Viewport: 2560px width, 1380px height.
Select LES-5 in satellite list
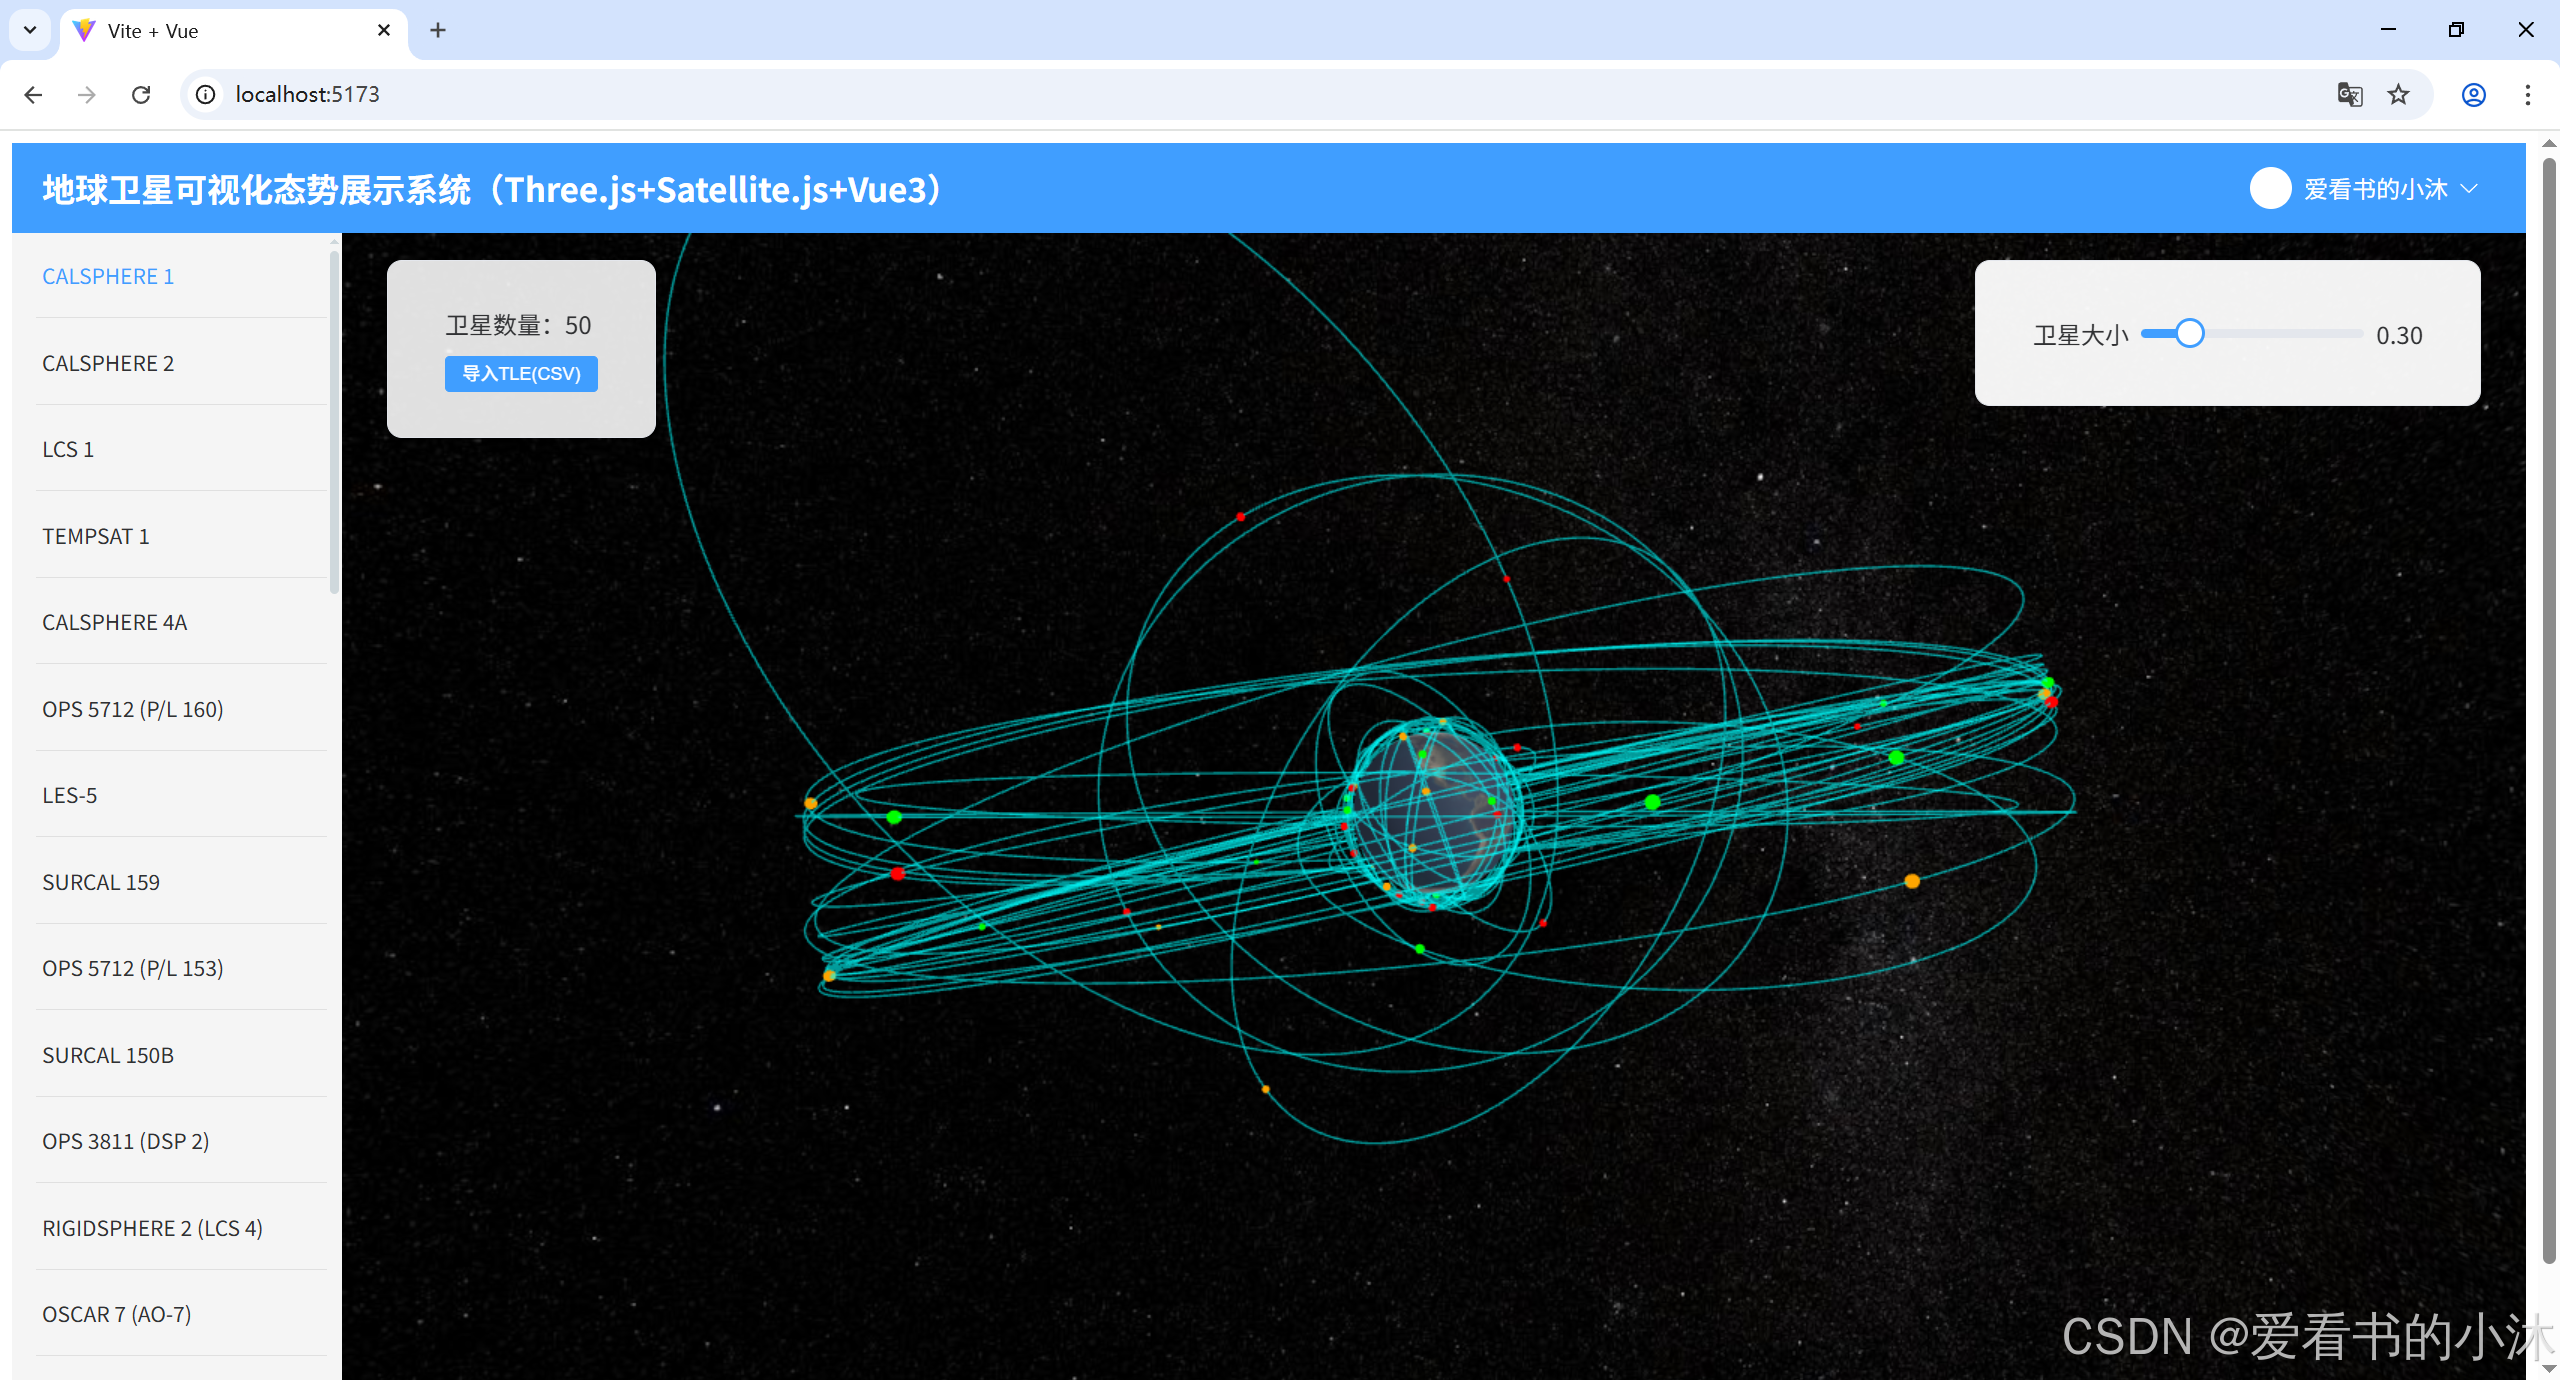pos(70,795)
